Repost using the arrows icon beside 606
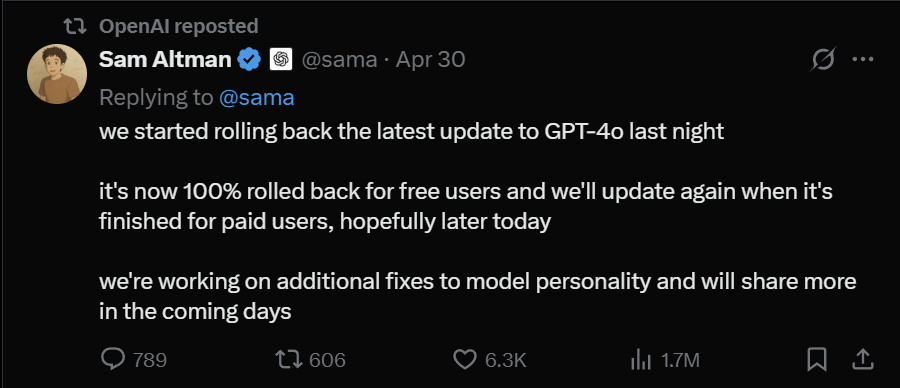The width and height of the screenshot is (900, 388). [288, 360]
